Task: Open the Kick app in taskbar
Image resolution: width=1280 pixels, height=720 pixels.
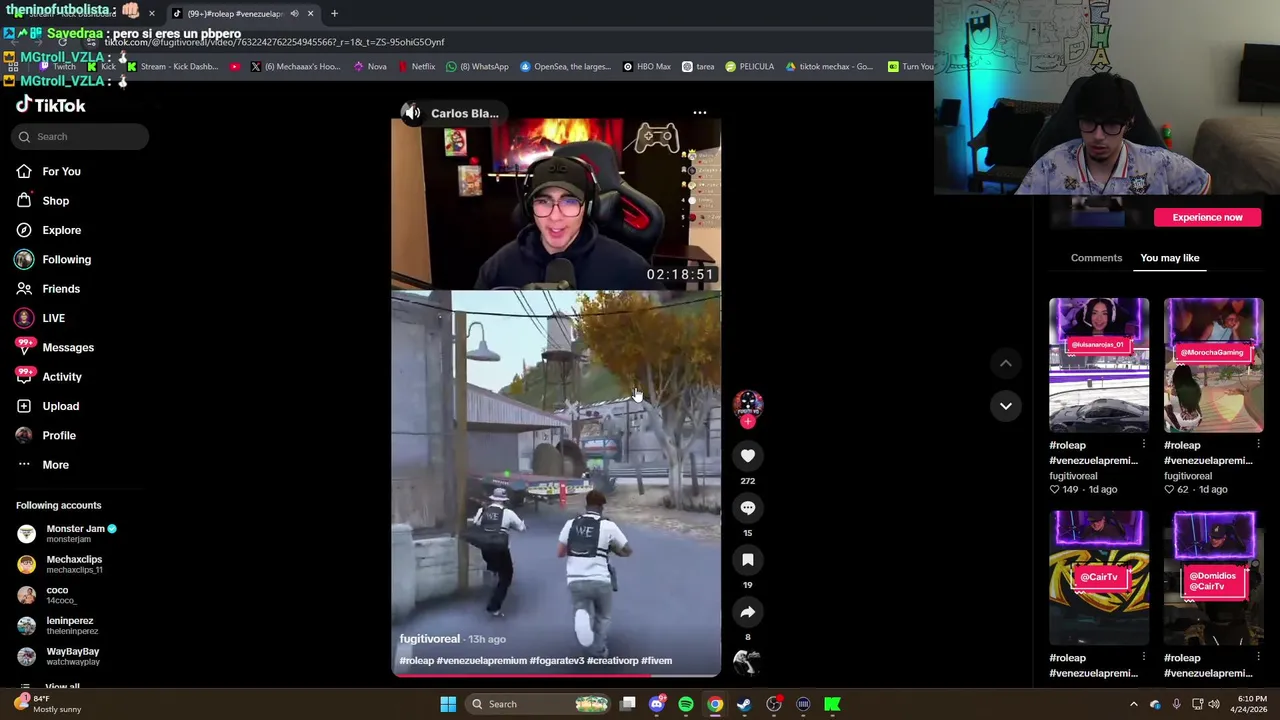Action: [832, 704]
